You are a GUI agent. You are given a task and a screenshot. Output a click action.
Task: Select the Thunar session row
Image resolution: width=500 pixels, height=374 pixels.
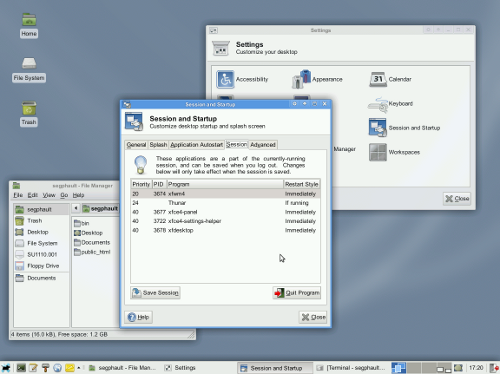225,203
